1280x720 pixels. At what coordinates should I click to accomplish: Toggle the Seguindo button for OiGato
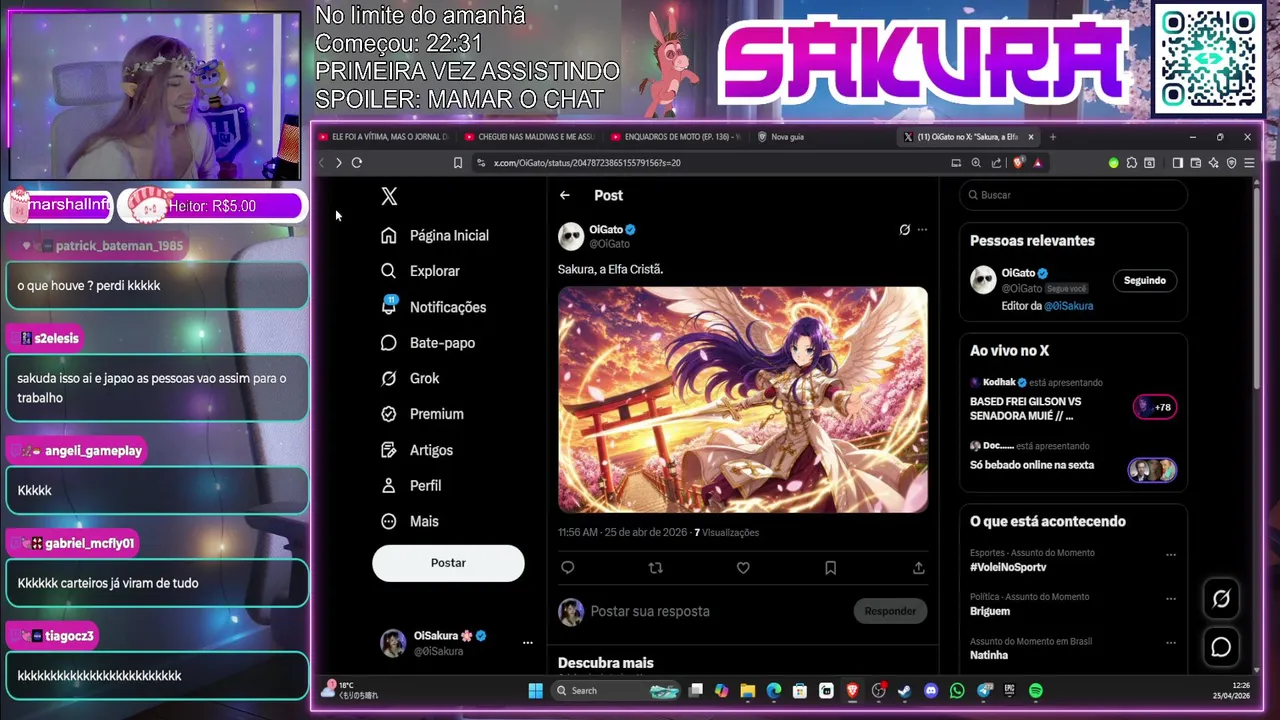(1145, 281)
